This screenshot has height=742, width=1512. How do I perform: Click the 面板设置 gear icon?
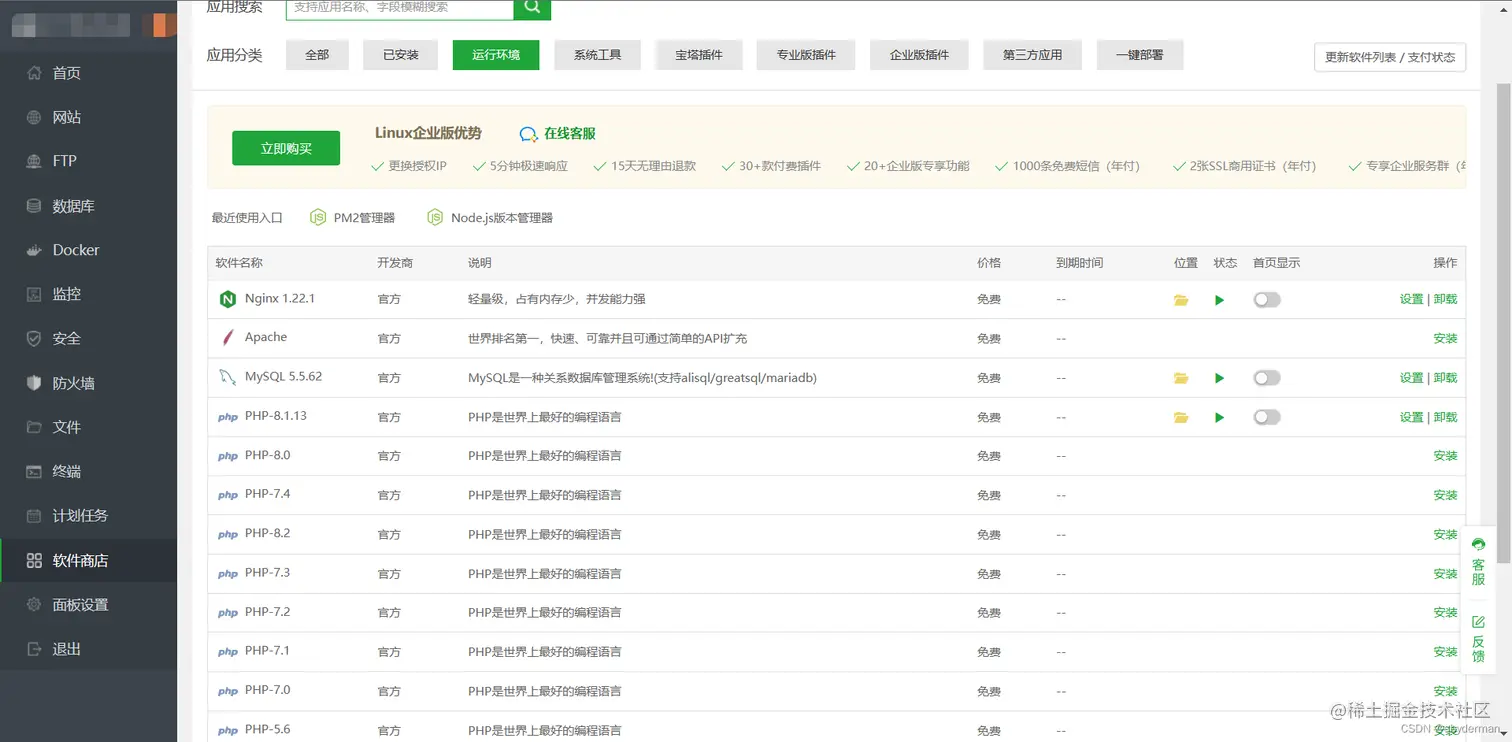34,604
